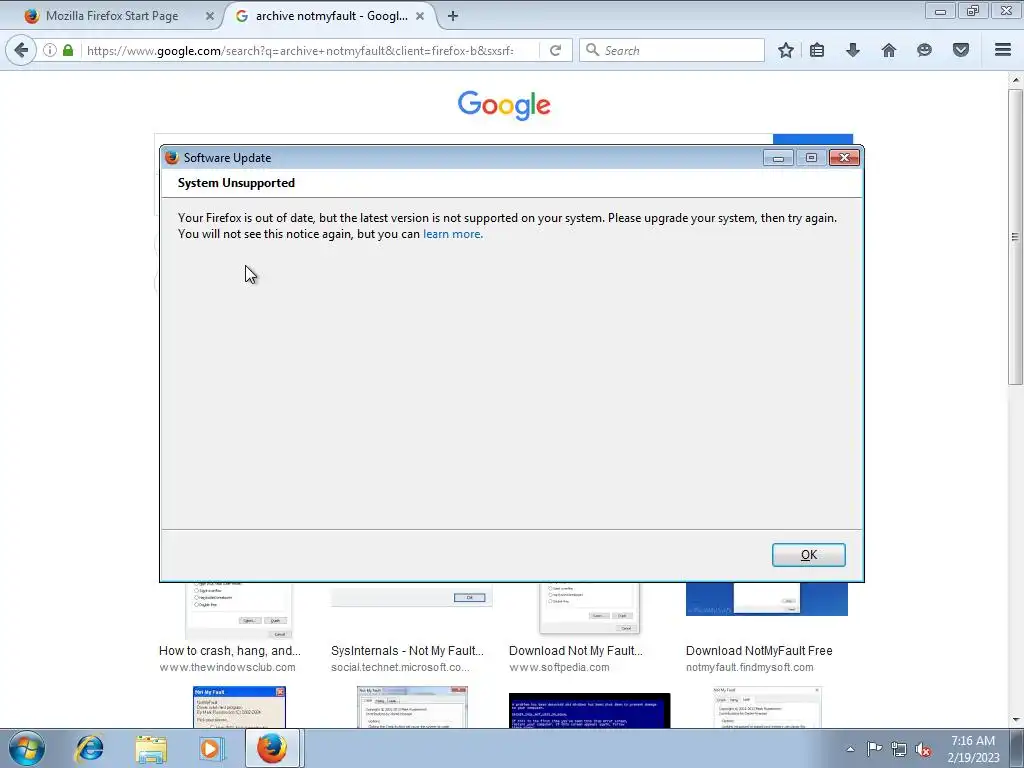Click the page vertical scrollbar thumb
The width and height of the screenshot is (1024, 768).
1015,236
